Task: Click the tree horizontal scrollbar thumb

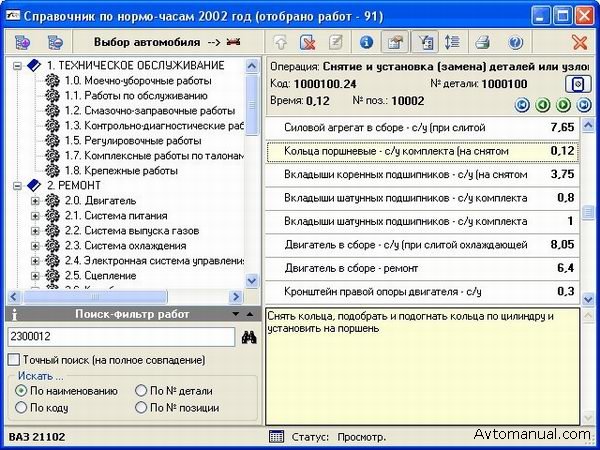Action: point(95,297)
